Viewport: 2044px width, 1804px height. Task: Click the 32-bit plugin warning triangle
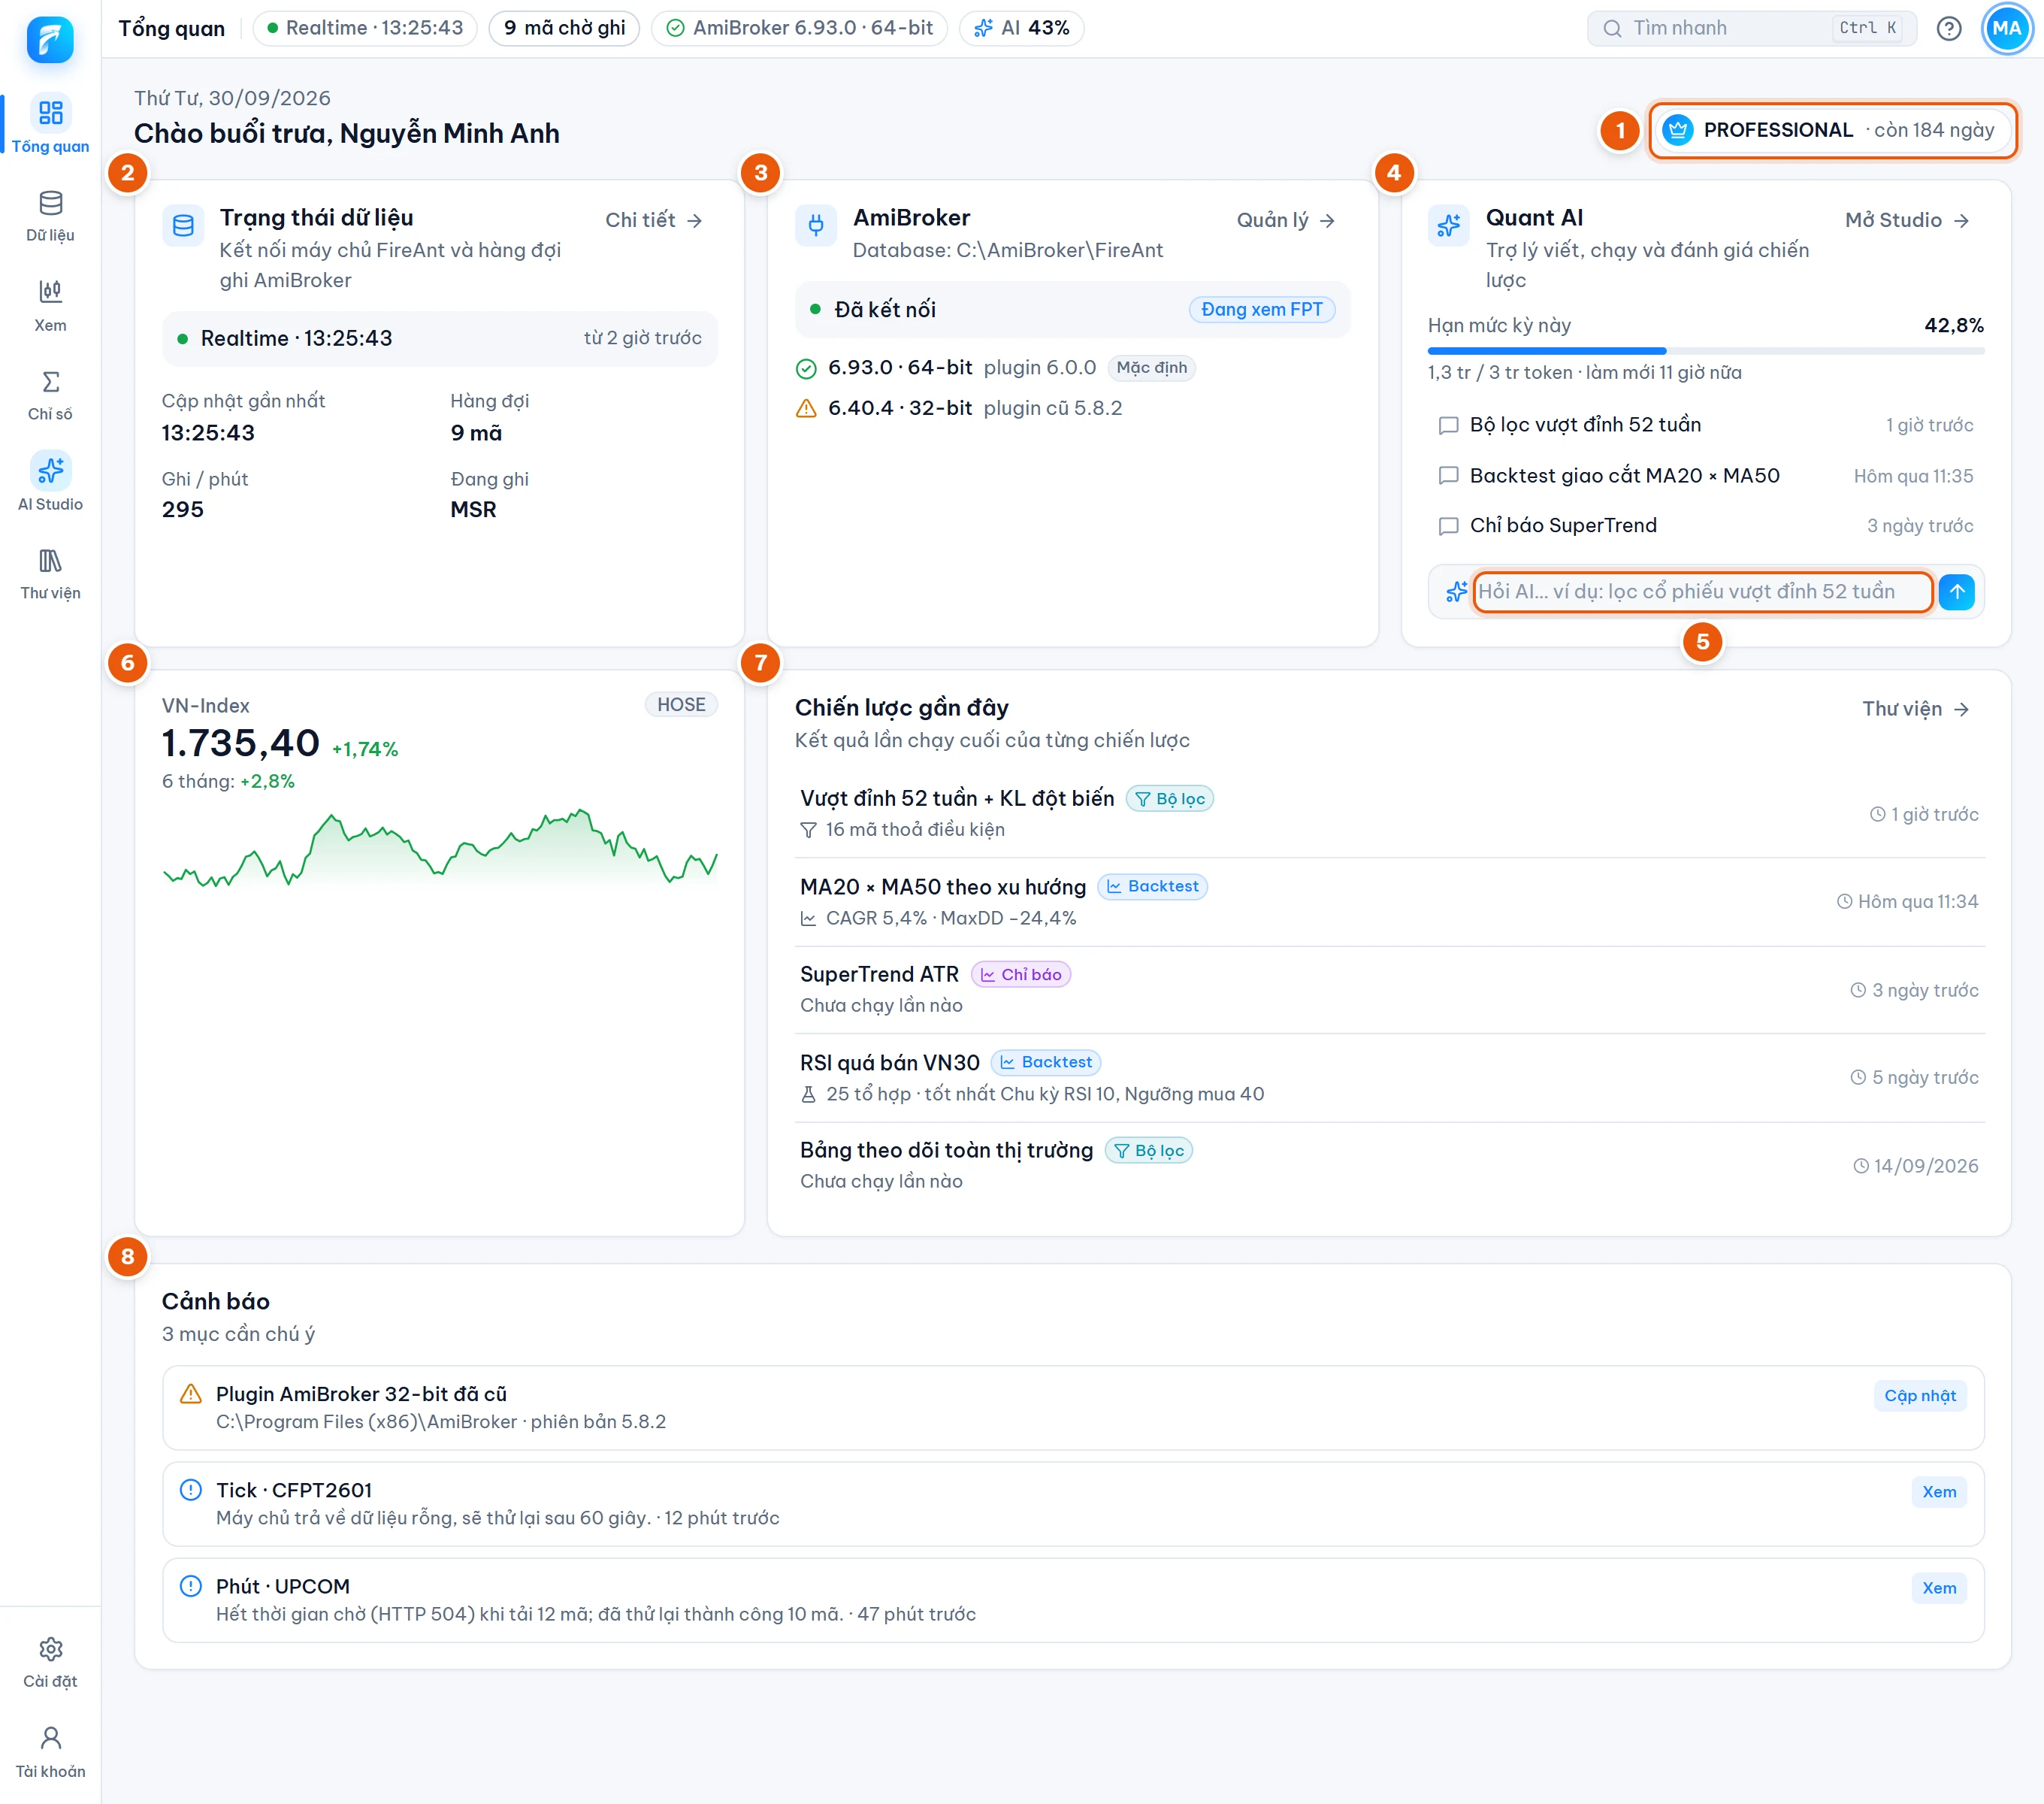806,408
